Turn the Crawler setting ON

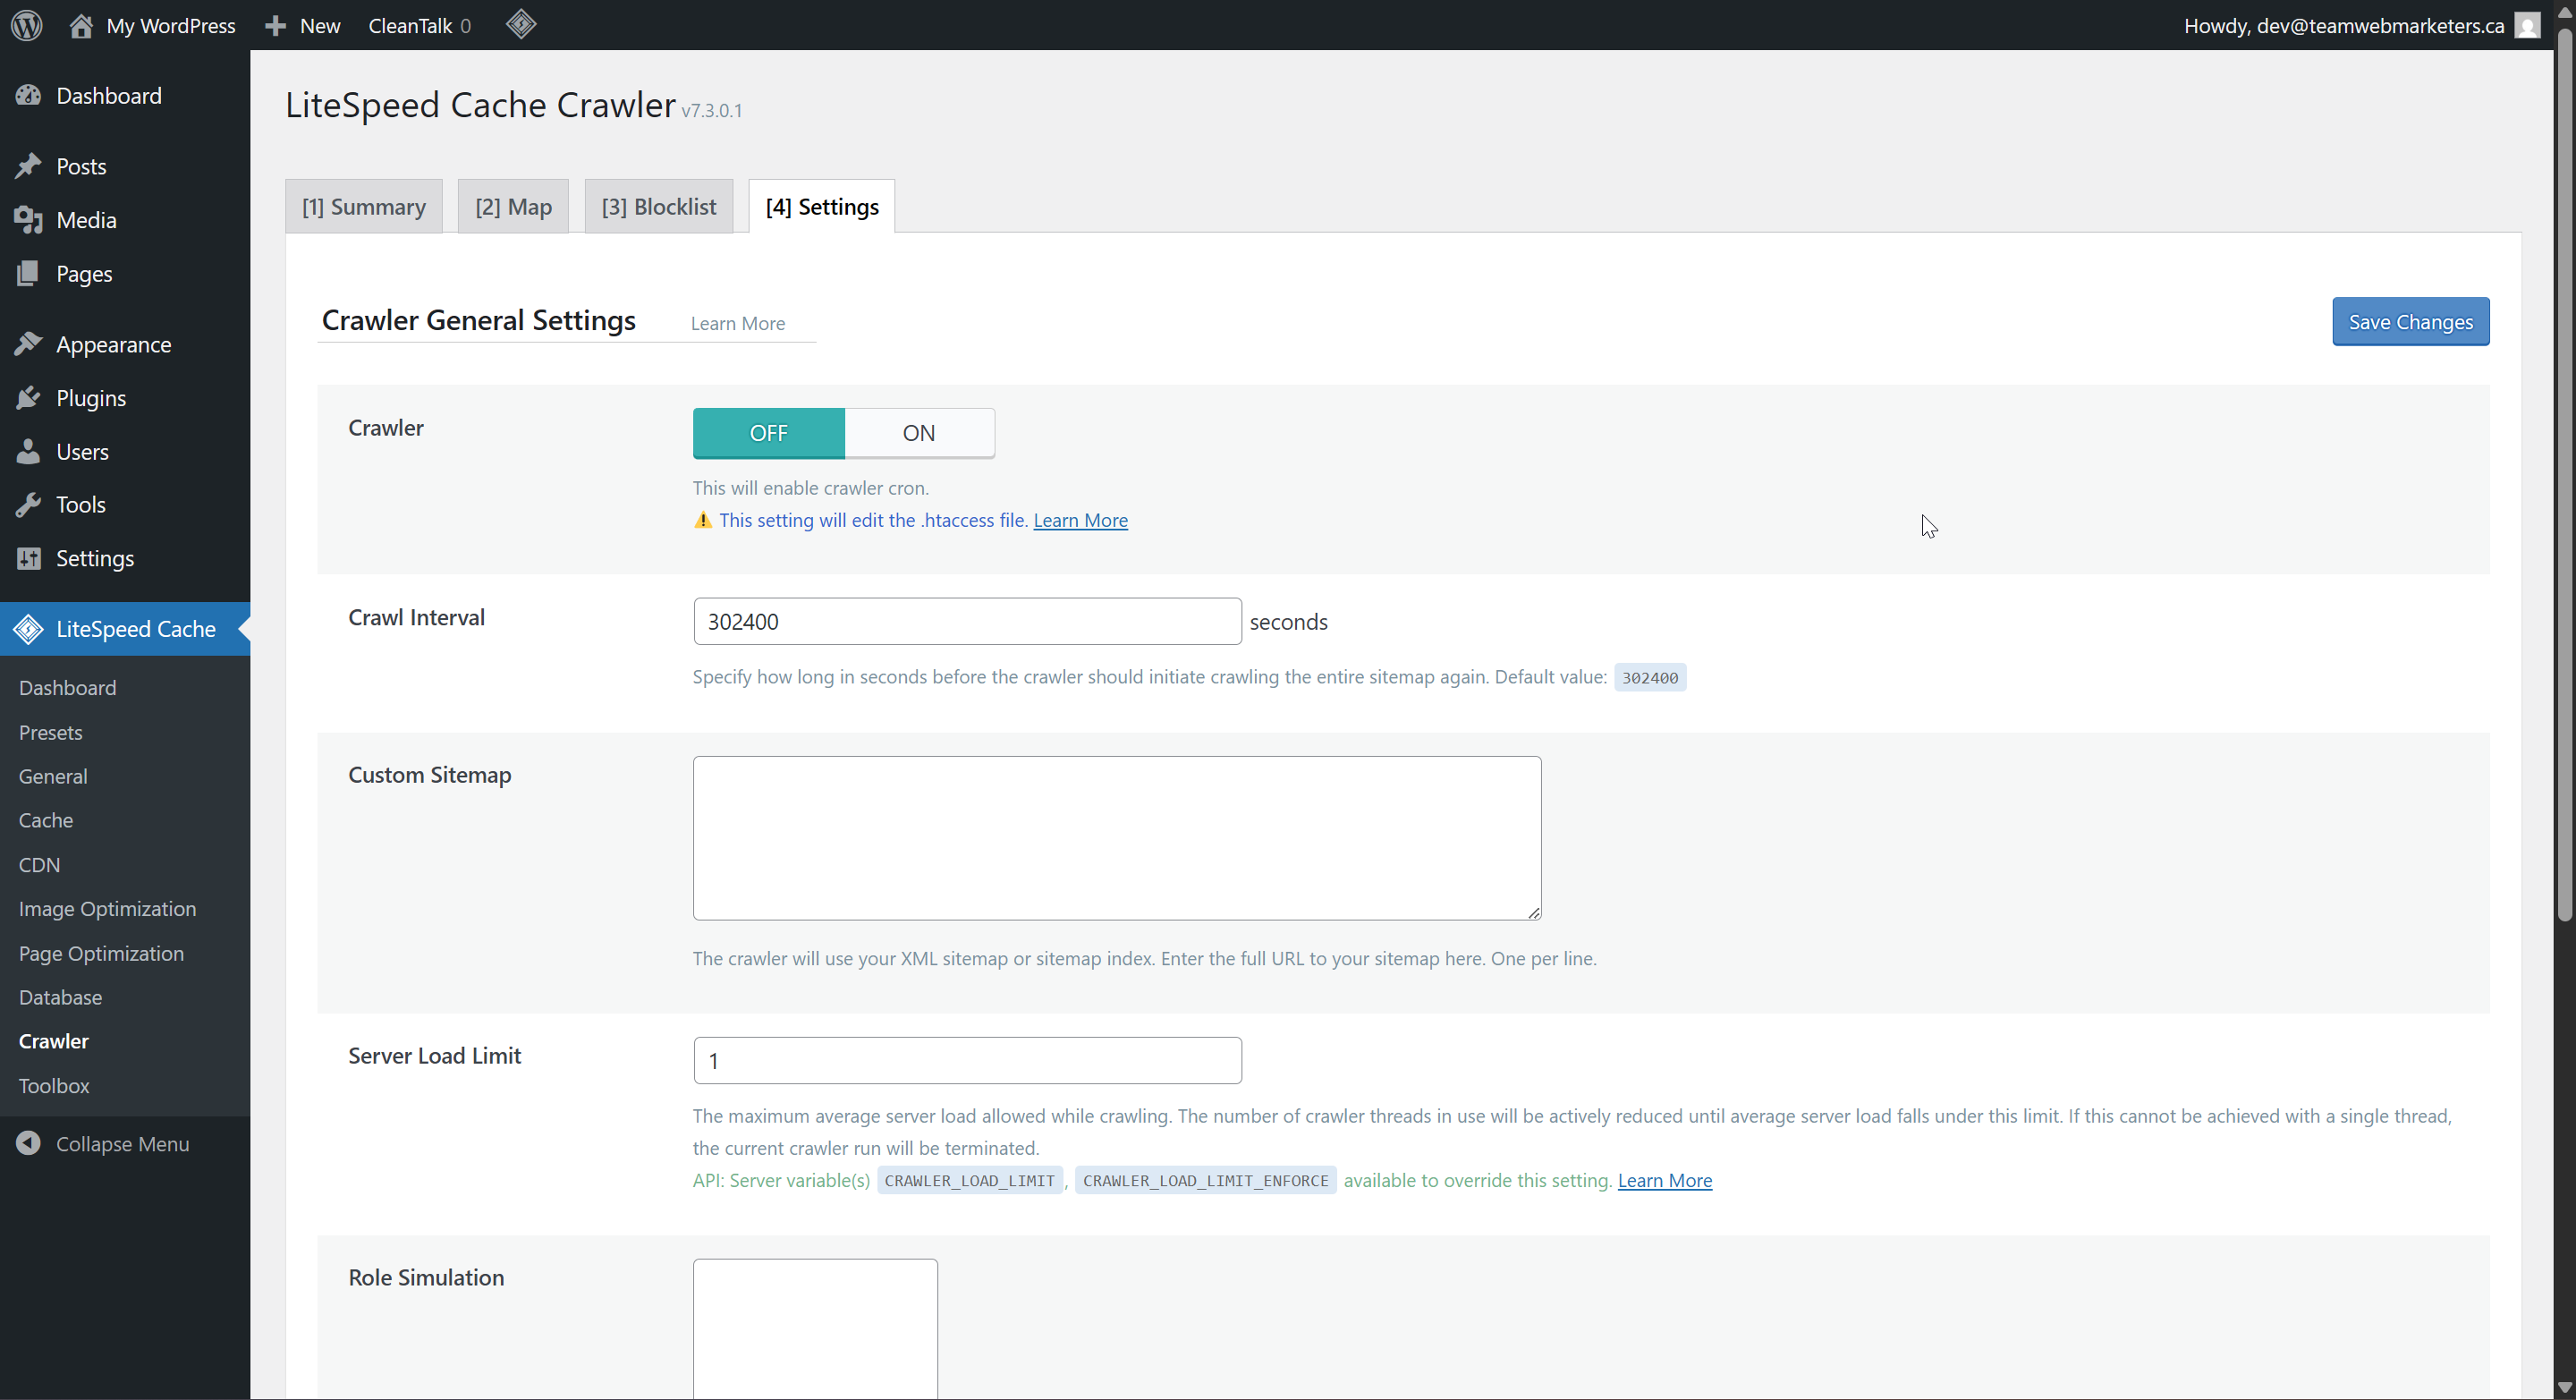pos(918,433)
